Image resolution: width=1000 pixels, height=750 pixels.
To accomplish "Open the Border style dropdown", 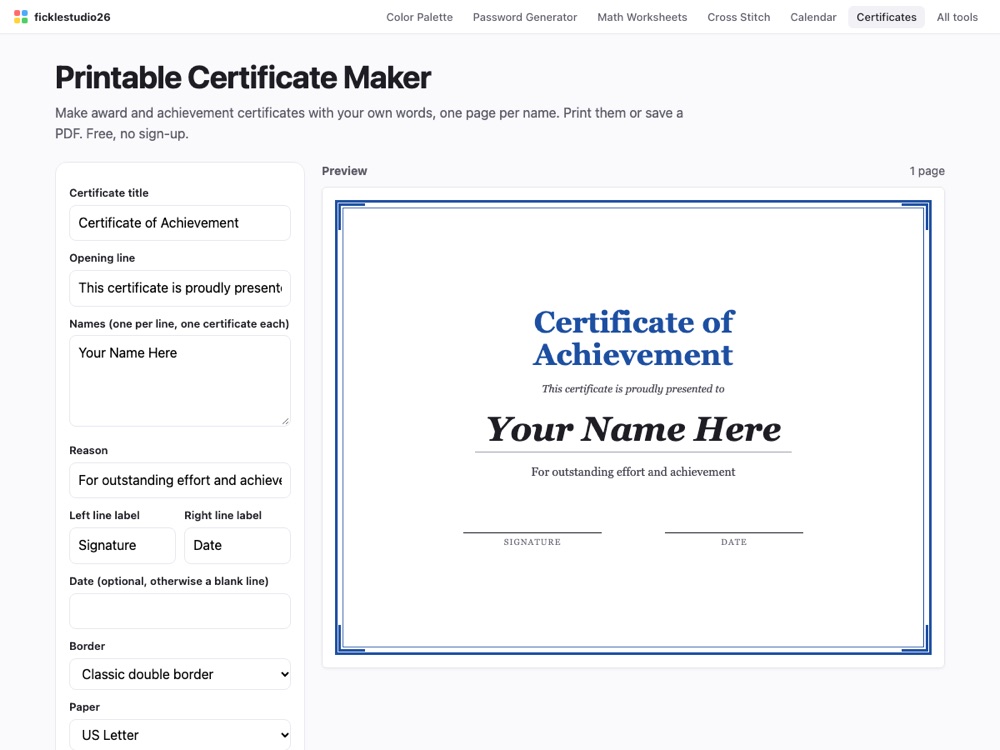I will [180, 674].
